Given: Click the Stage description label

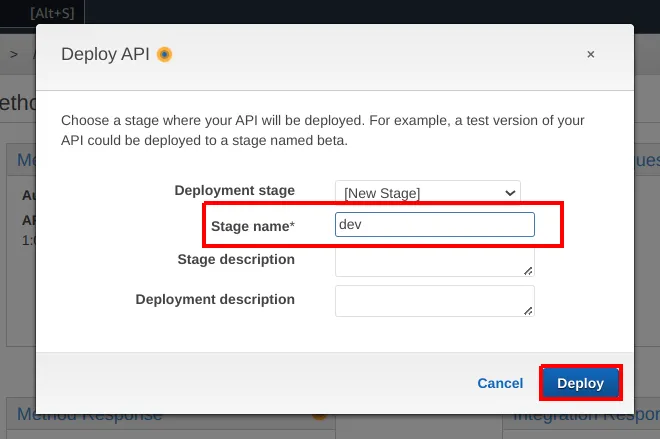Looking at the screenshot, I should 236,259.
